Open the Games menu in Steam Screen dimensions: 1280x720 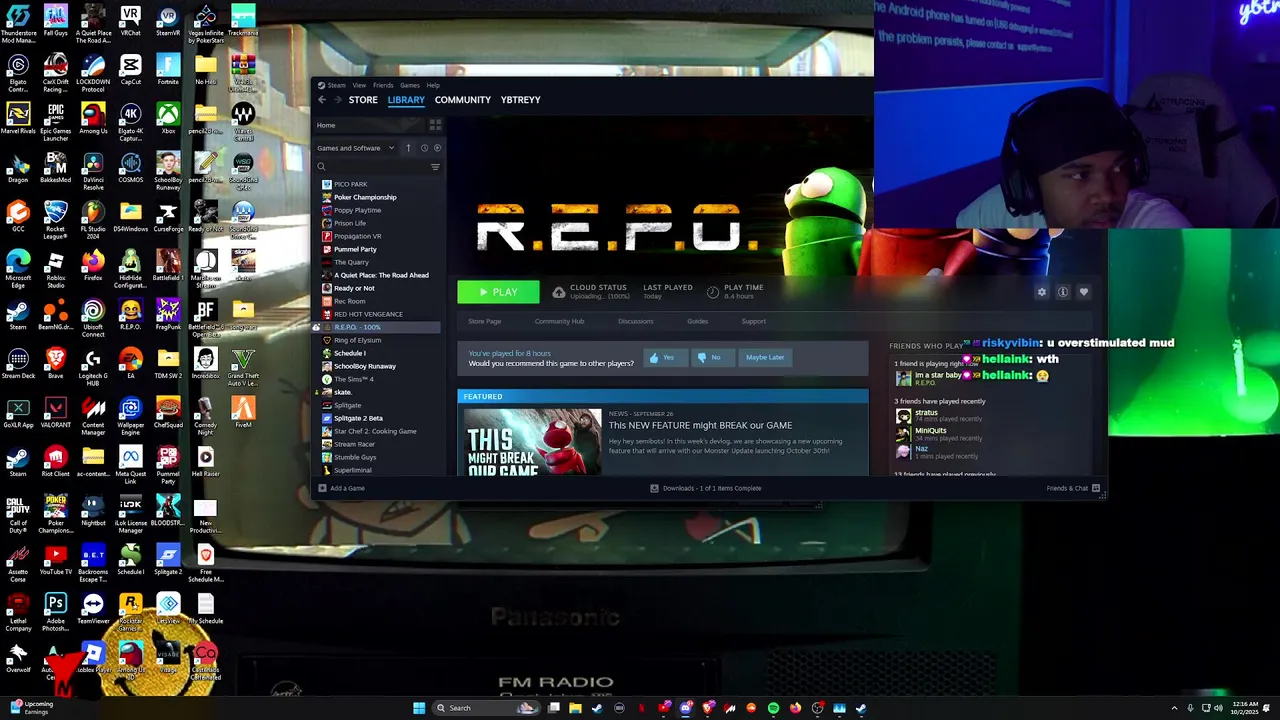(x=410, y=85)
